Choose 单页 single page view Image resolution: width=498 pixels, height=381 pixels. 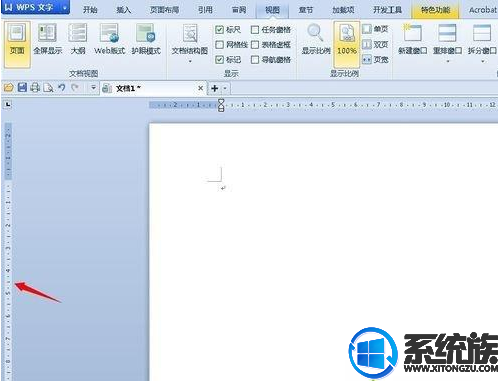pyautogui.click(x=375, y=29)
